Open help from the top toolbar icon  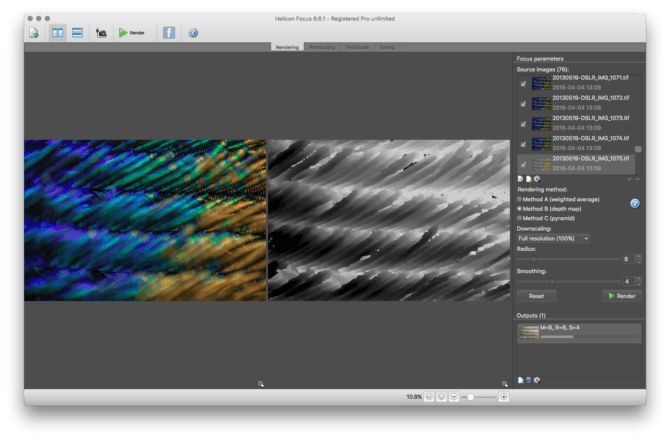pyautogui.click(x=193, y=33)
